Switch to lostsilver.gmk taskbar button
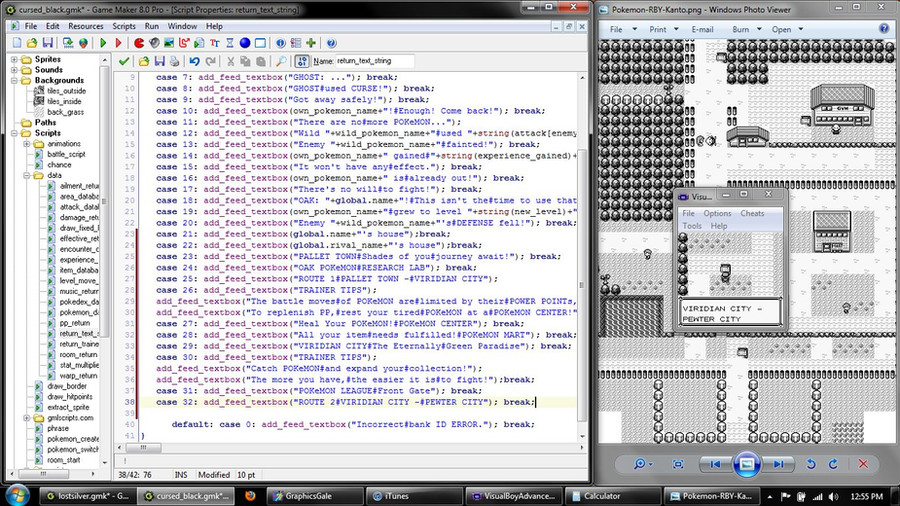Image resolution: width=900 pixels, height=506 pixels. (x=87, y=496)
